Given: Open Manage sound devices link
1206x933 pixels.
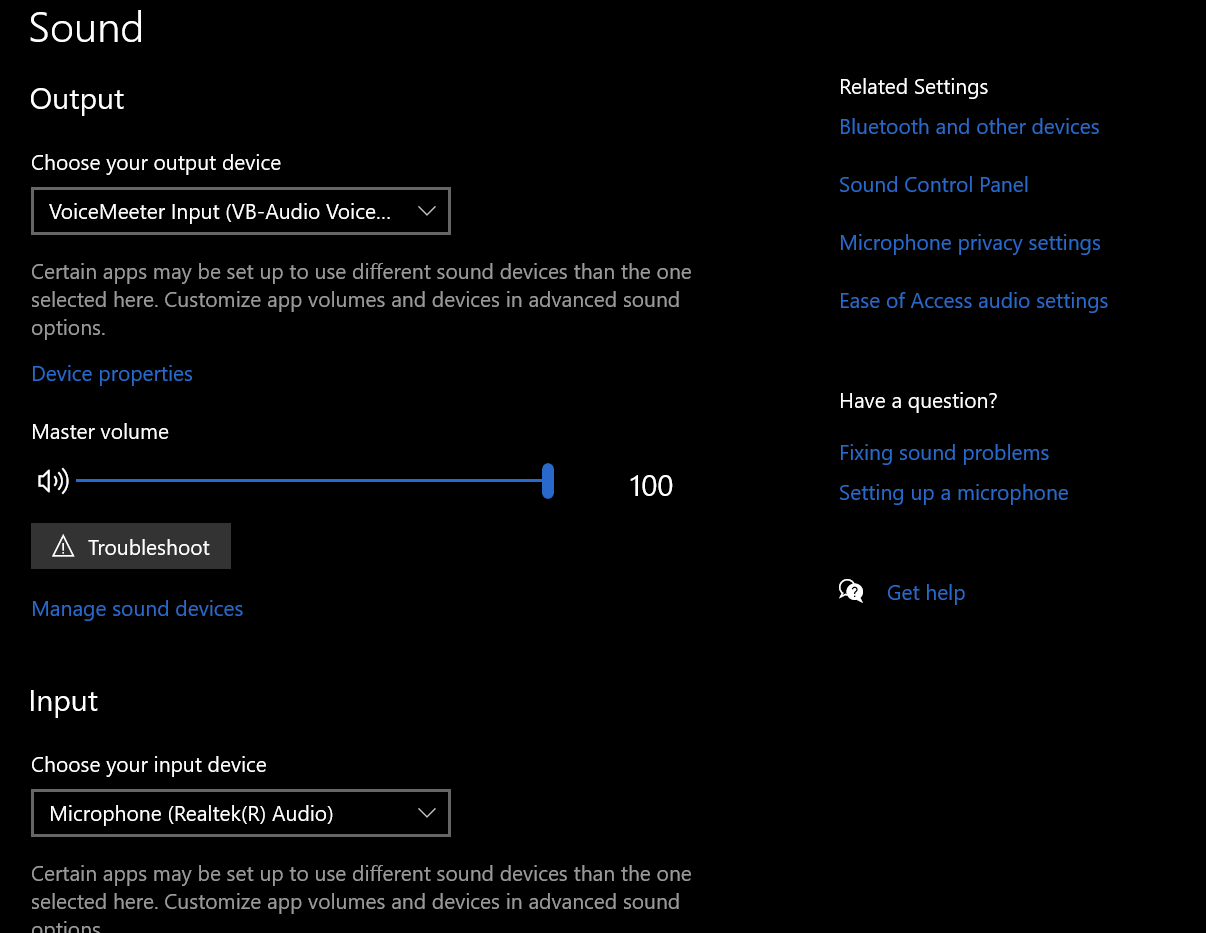Looking at the screenshot, I should (x=137, y=609).
